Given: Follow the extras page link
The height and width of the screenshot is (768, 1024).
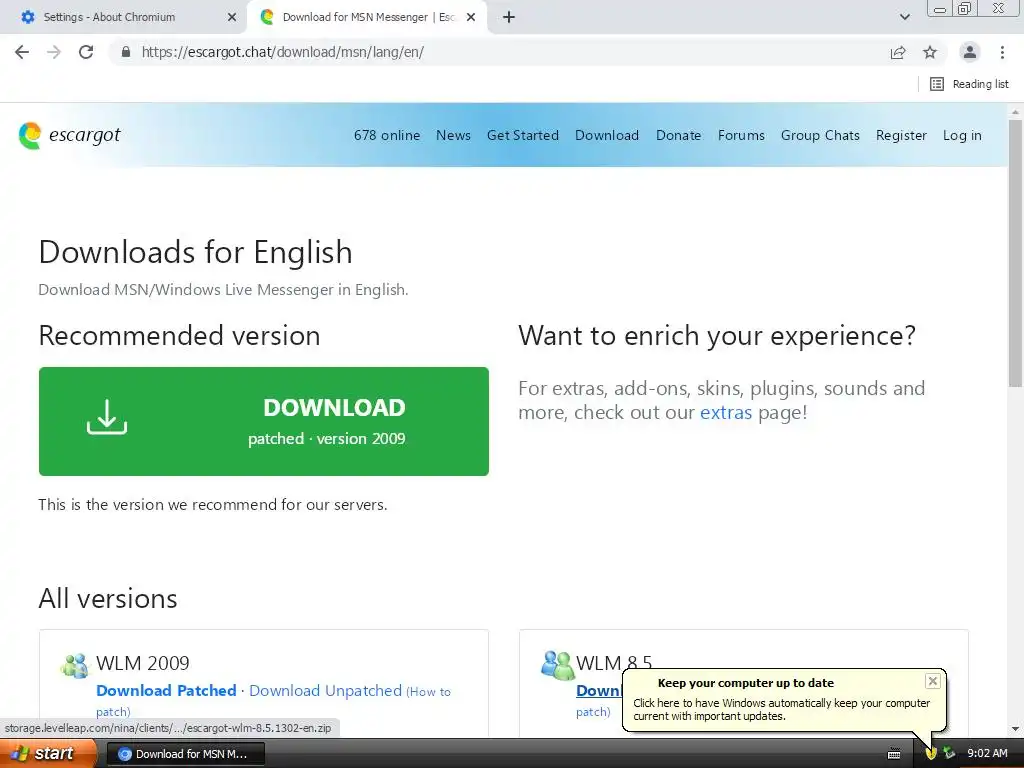Looking at the screenshot, I should tap(726, 413).
